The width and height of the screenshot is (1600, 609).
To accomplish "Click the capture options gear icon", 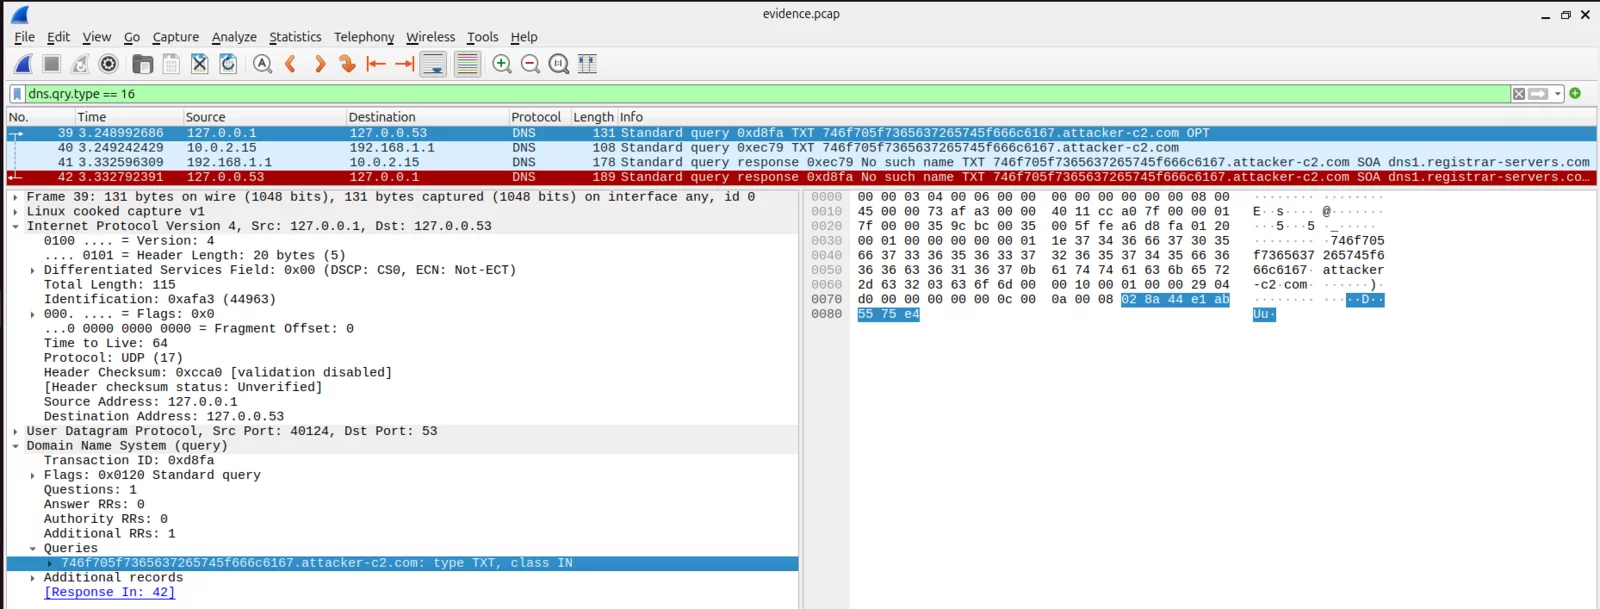I will pyautogui.click(x=109, y=64).
